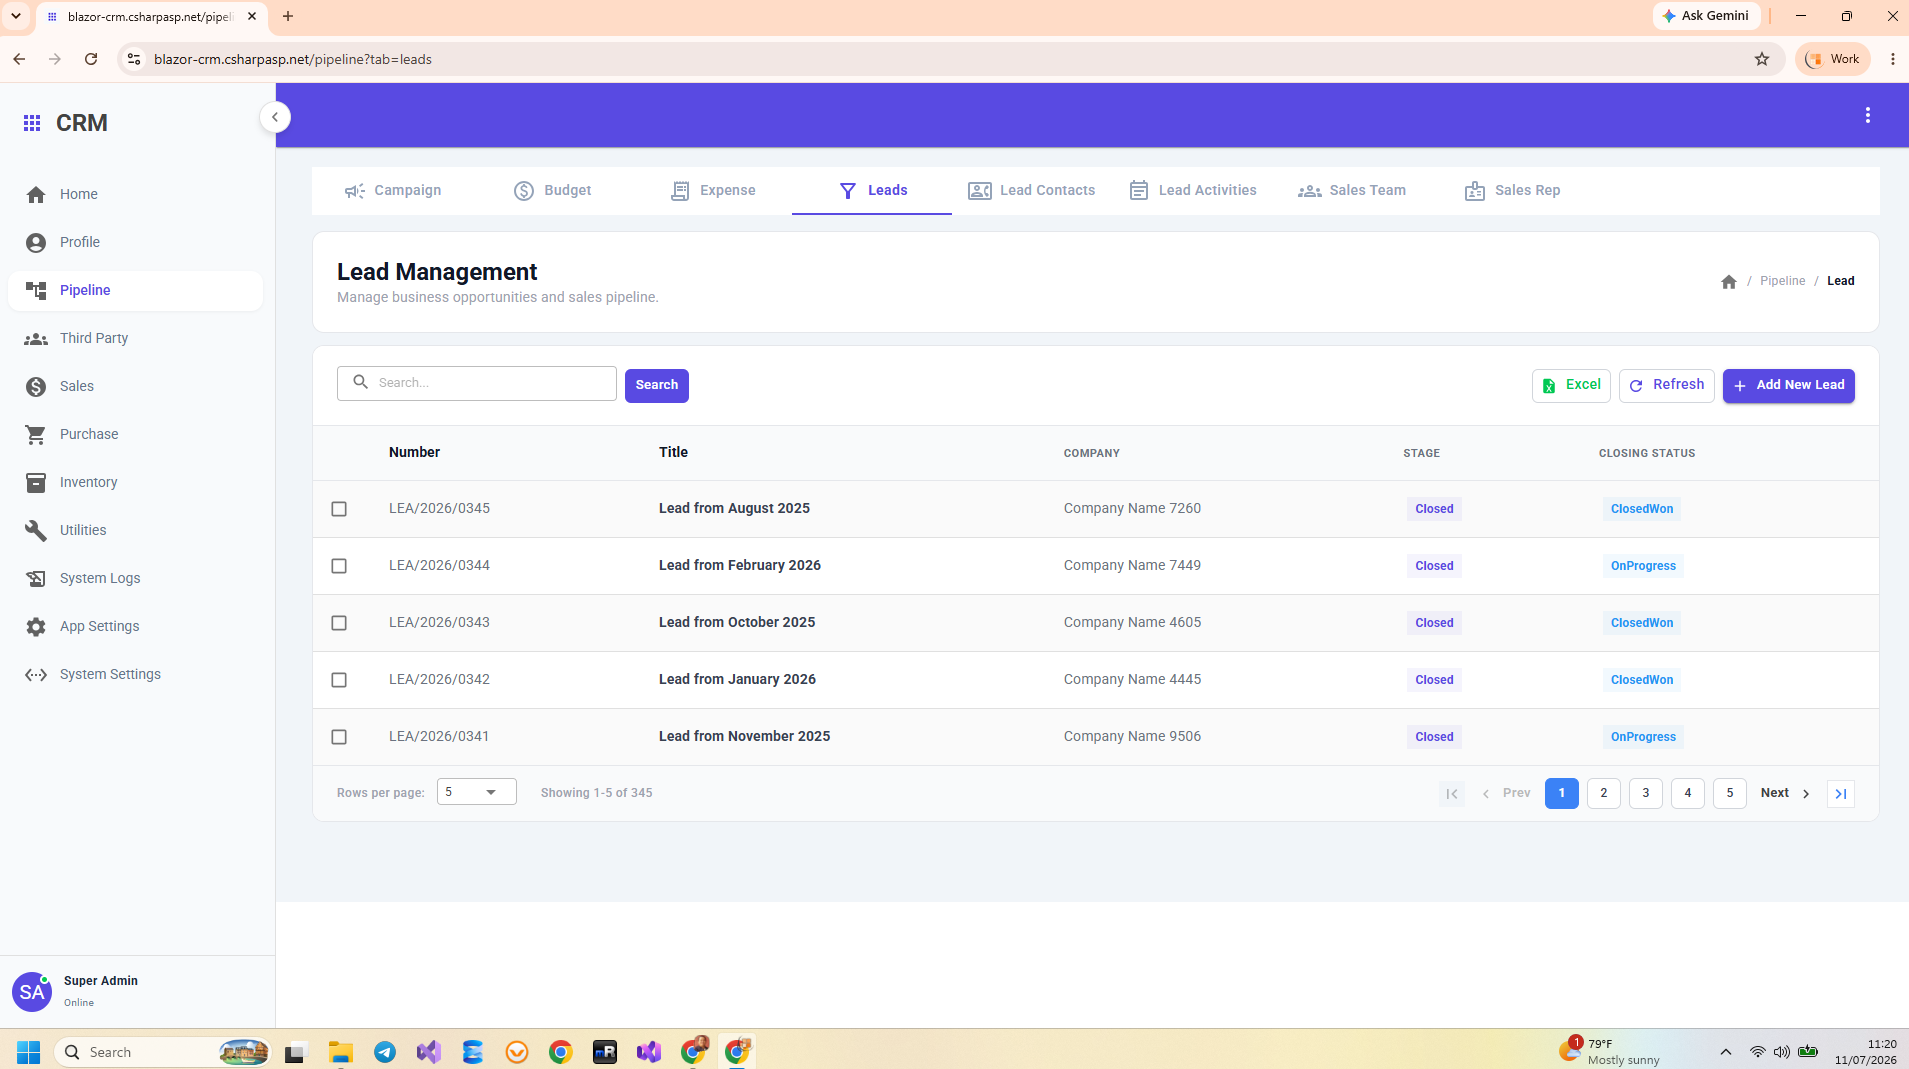Open the CRM apps grid icon
This screenshot has width=1909, height=1069.
point(32,123)
